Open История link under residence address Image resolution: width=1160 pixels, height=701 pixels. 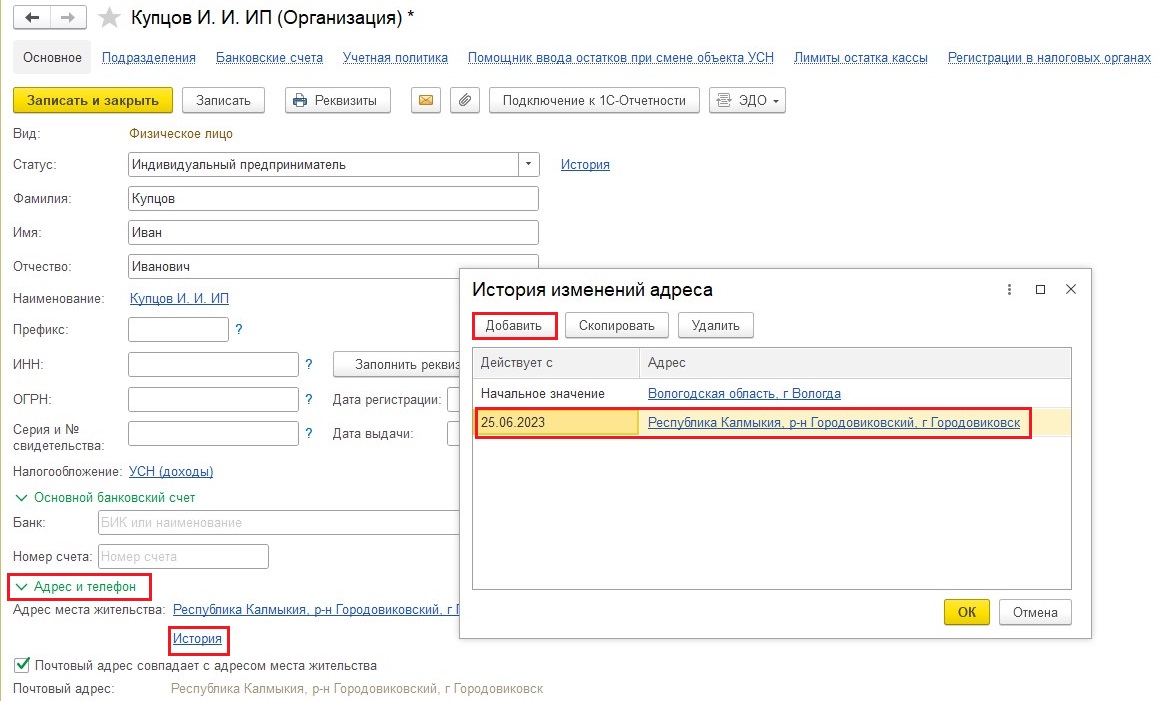tap(198, 639)
